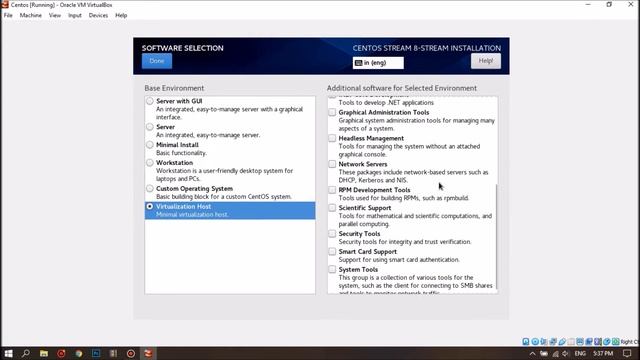Screen dimensions: 640x360
Task: Click the ENG language indicator in tray
Action: tap(580, 353)
